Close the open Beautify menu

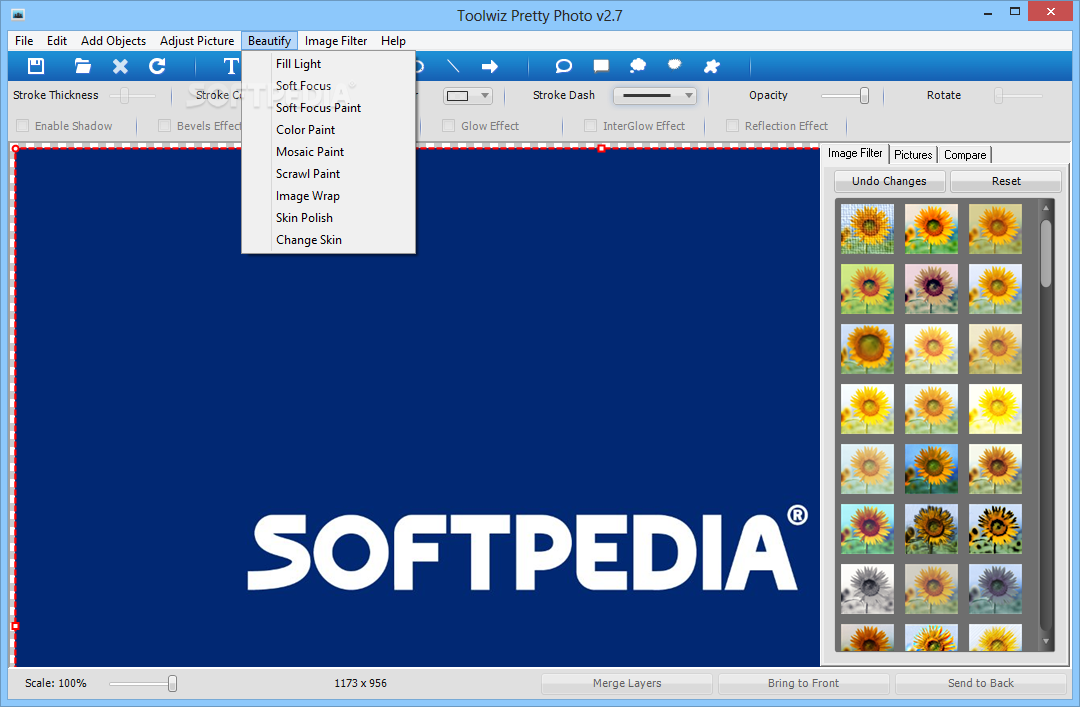(269, 41)
